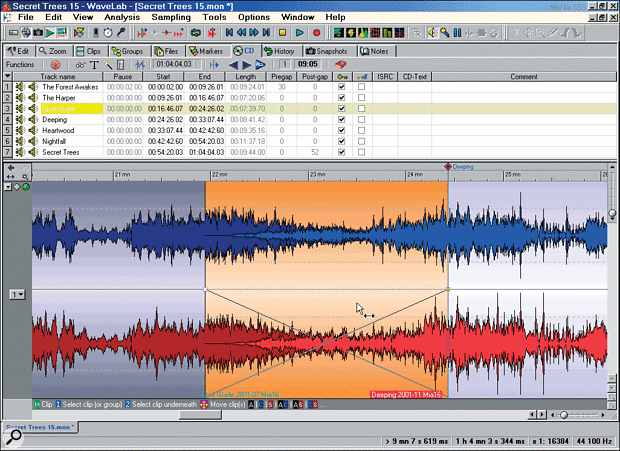Switch to the Markers tab
The height and width of the screenshot is (451, 620).
(206, 51)
